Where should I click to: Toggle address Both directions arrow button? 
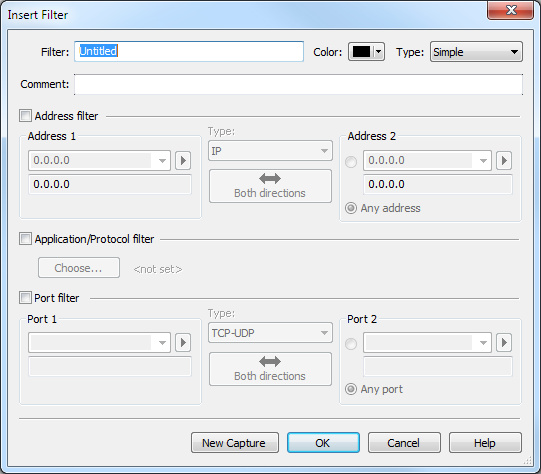270,186
